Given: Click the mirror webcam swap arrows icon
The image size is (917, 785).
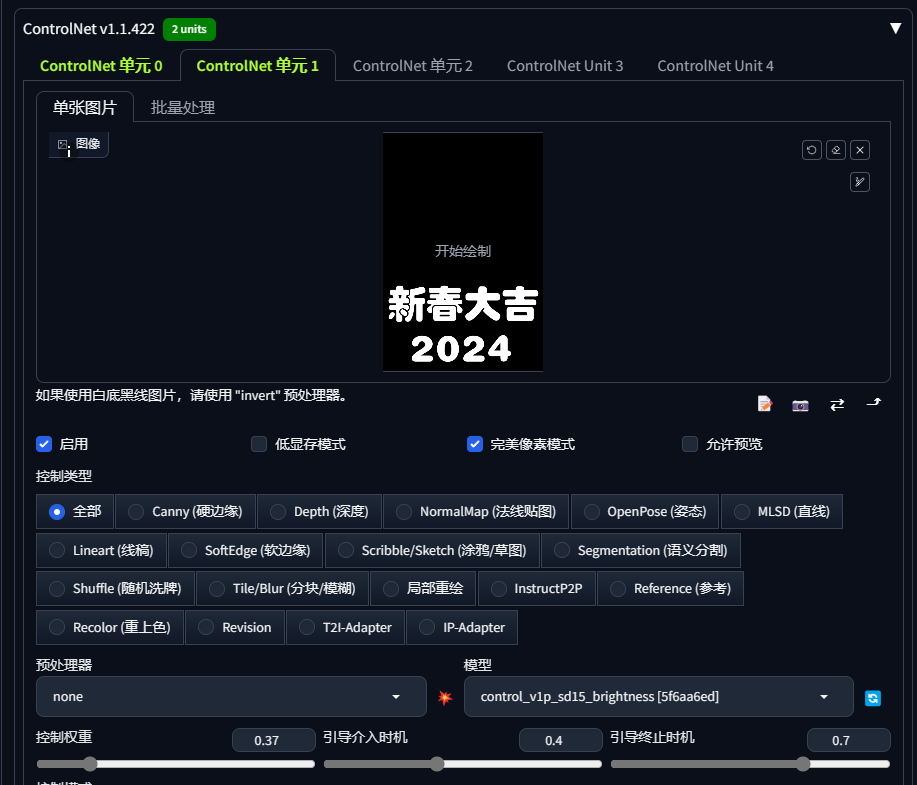Looking at the screenshot, I should [x=837, y=404].
